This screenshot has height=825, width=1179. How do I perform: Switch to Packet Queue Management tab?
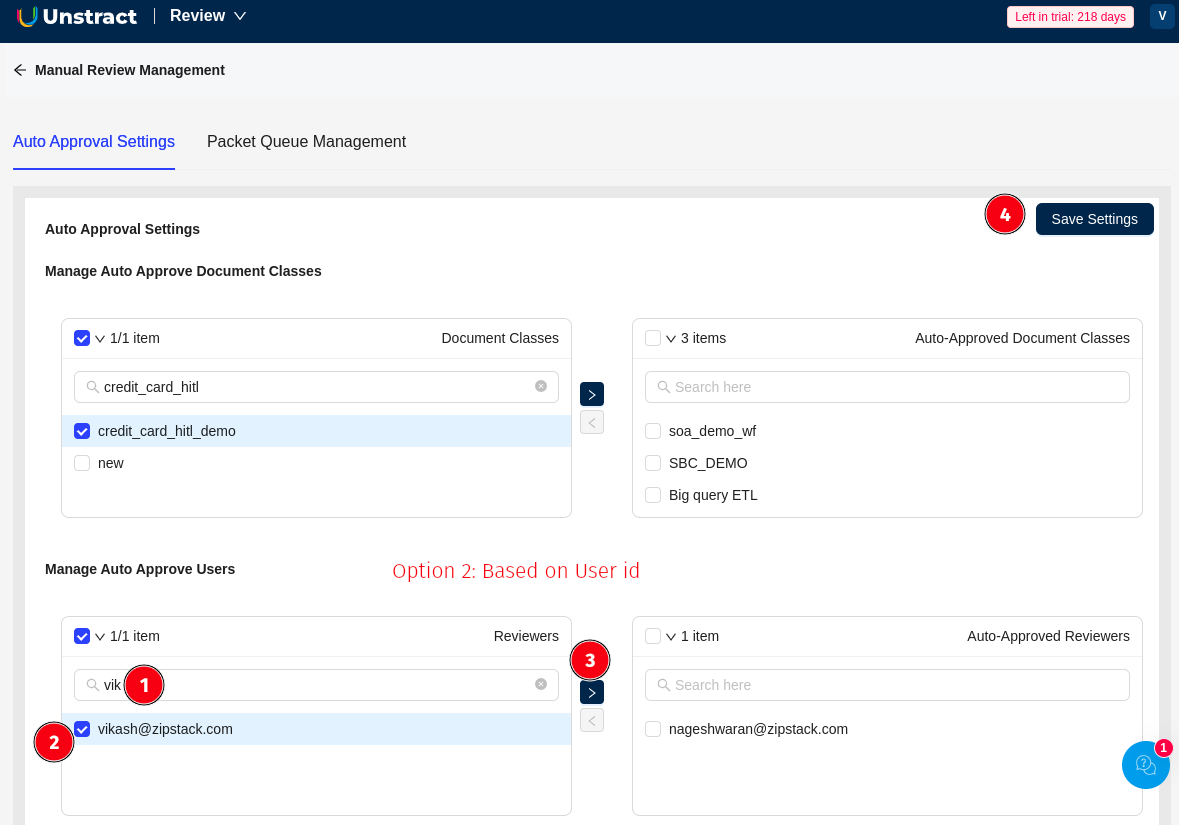coord(306,142)
